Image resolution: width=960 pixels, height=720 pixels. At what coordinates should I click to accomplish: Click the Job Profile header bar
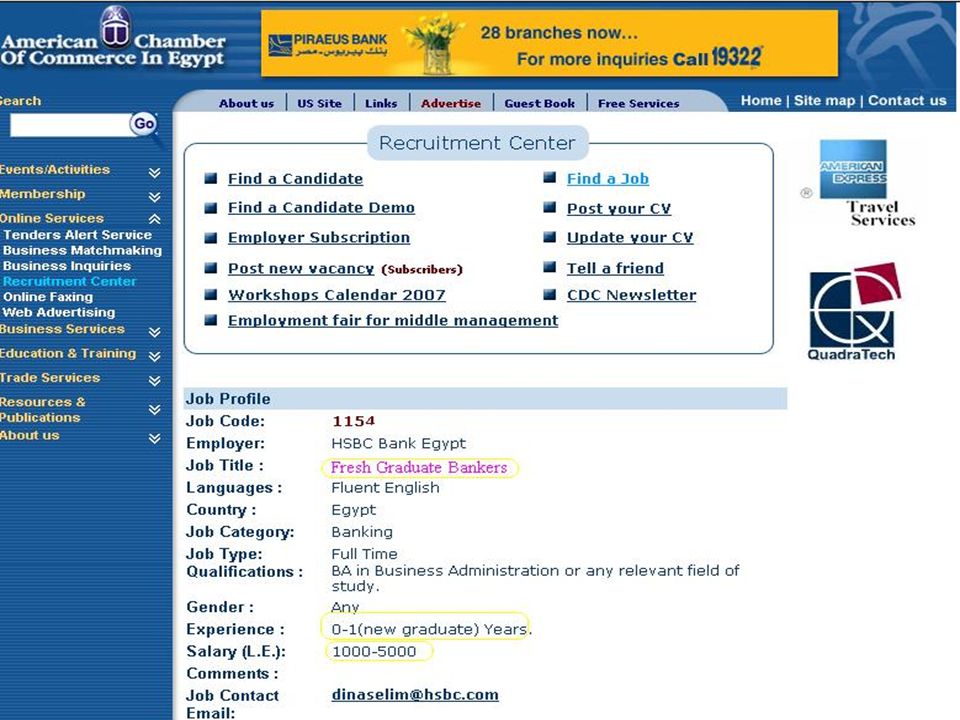point(485,399)
